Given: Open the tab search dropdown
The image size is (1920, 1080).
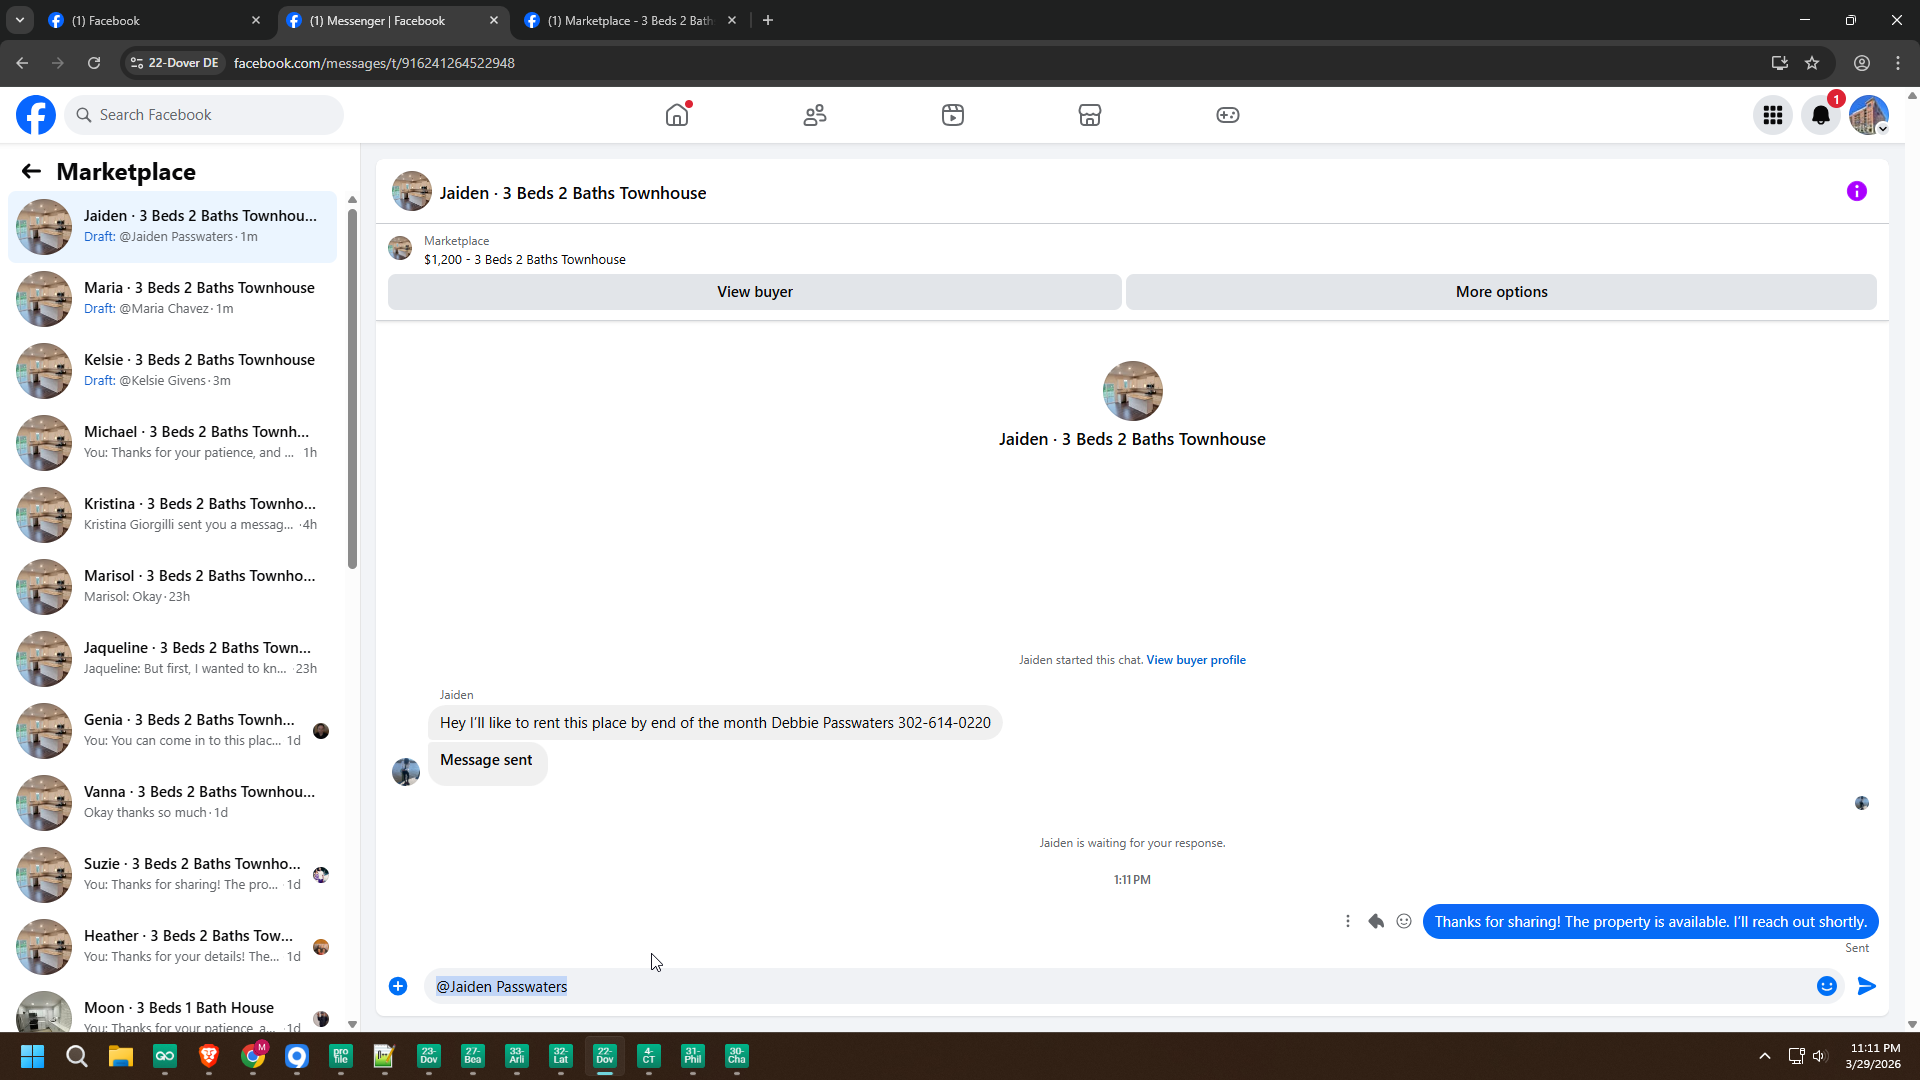Looking at the screenshot, I should click(20, 20).
